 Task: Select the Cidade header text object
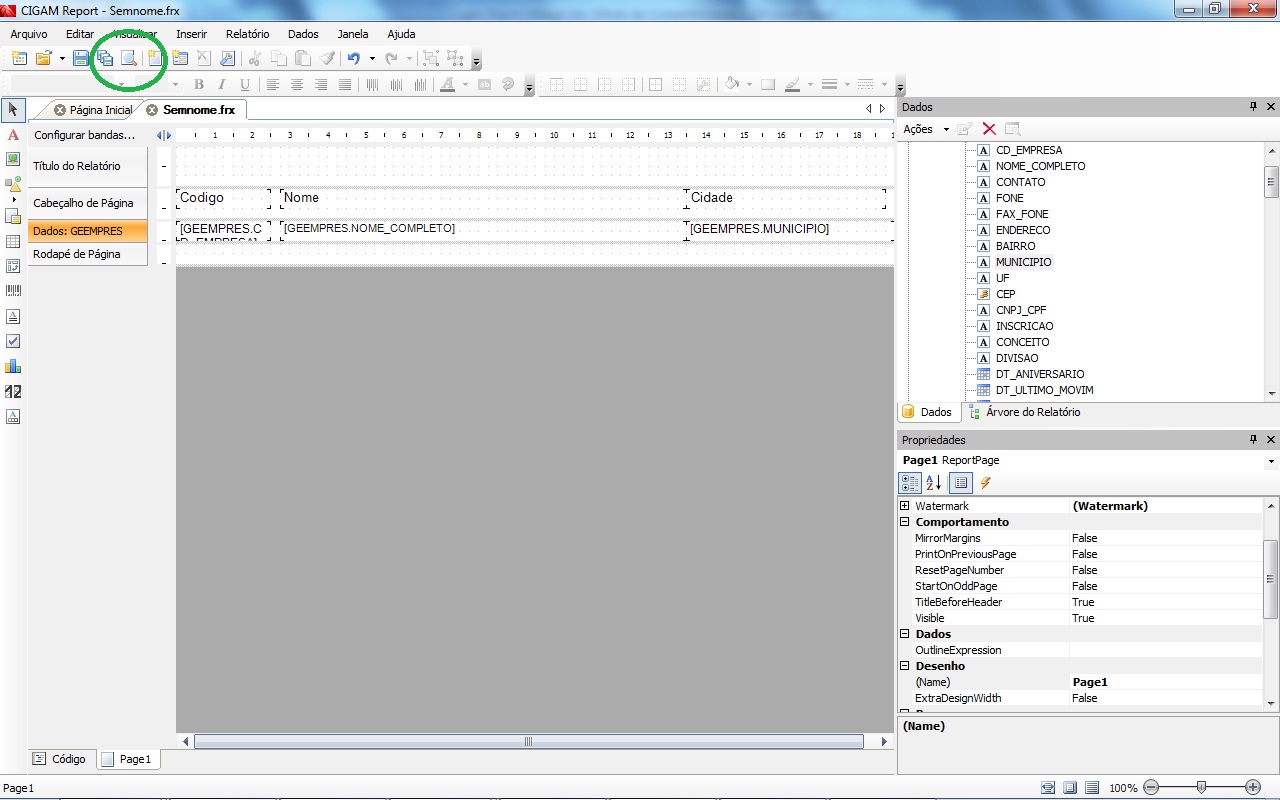tap(786, 198)
